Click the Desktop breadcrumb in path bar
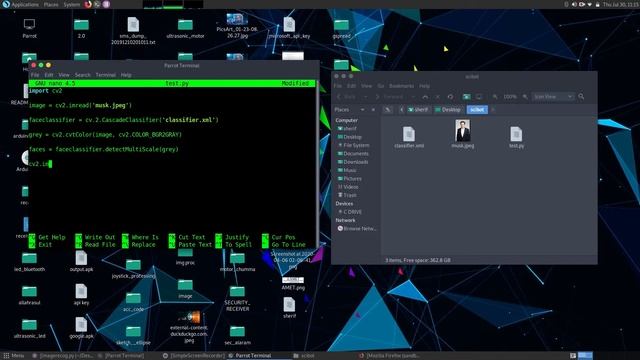Image resolution: width=640 pixels, height=360 pixels. (448, 110)
